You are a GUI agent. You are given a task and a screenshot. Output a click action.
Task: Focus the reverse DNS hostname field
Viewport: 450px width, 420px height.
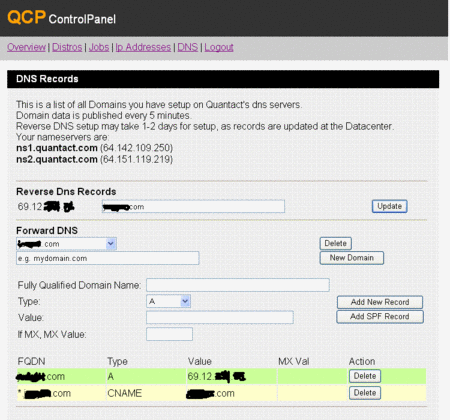193,206
